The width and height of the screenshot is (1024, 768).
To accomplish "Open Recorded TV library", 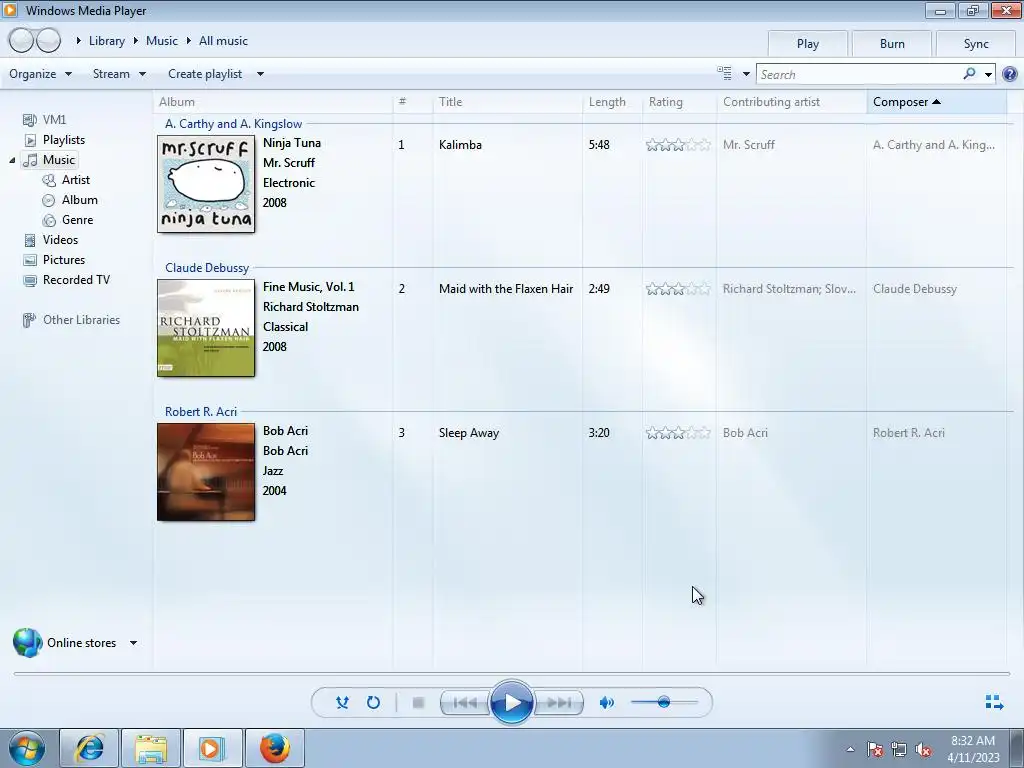I will click(x=76, y=280).
